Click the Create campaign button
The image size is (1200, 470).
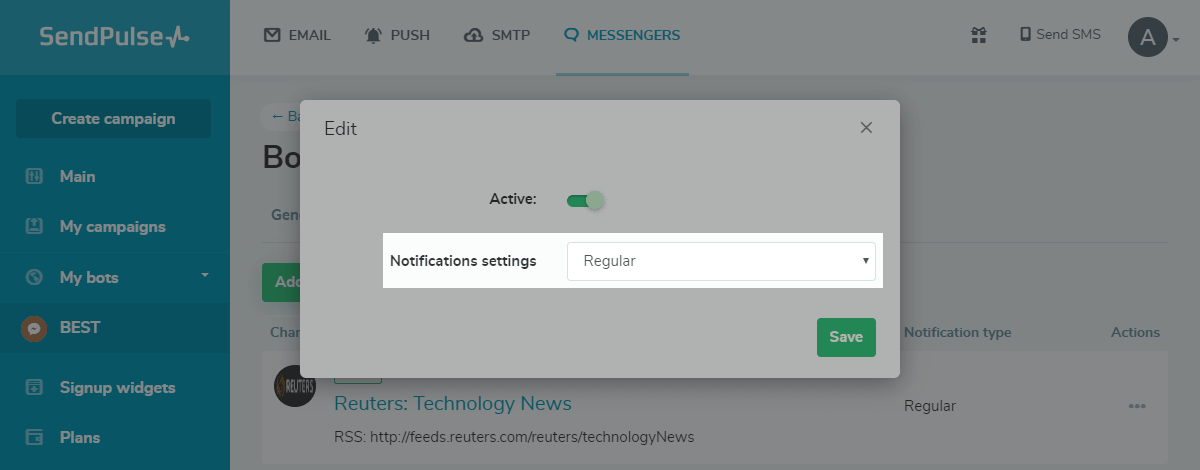(x=113, y=119)
